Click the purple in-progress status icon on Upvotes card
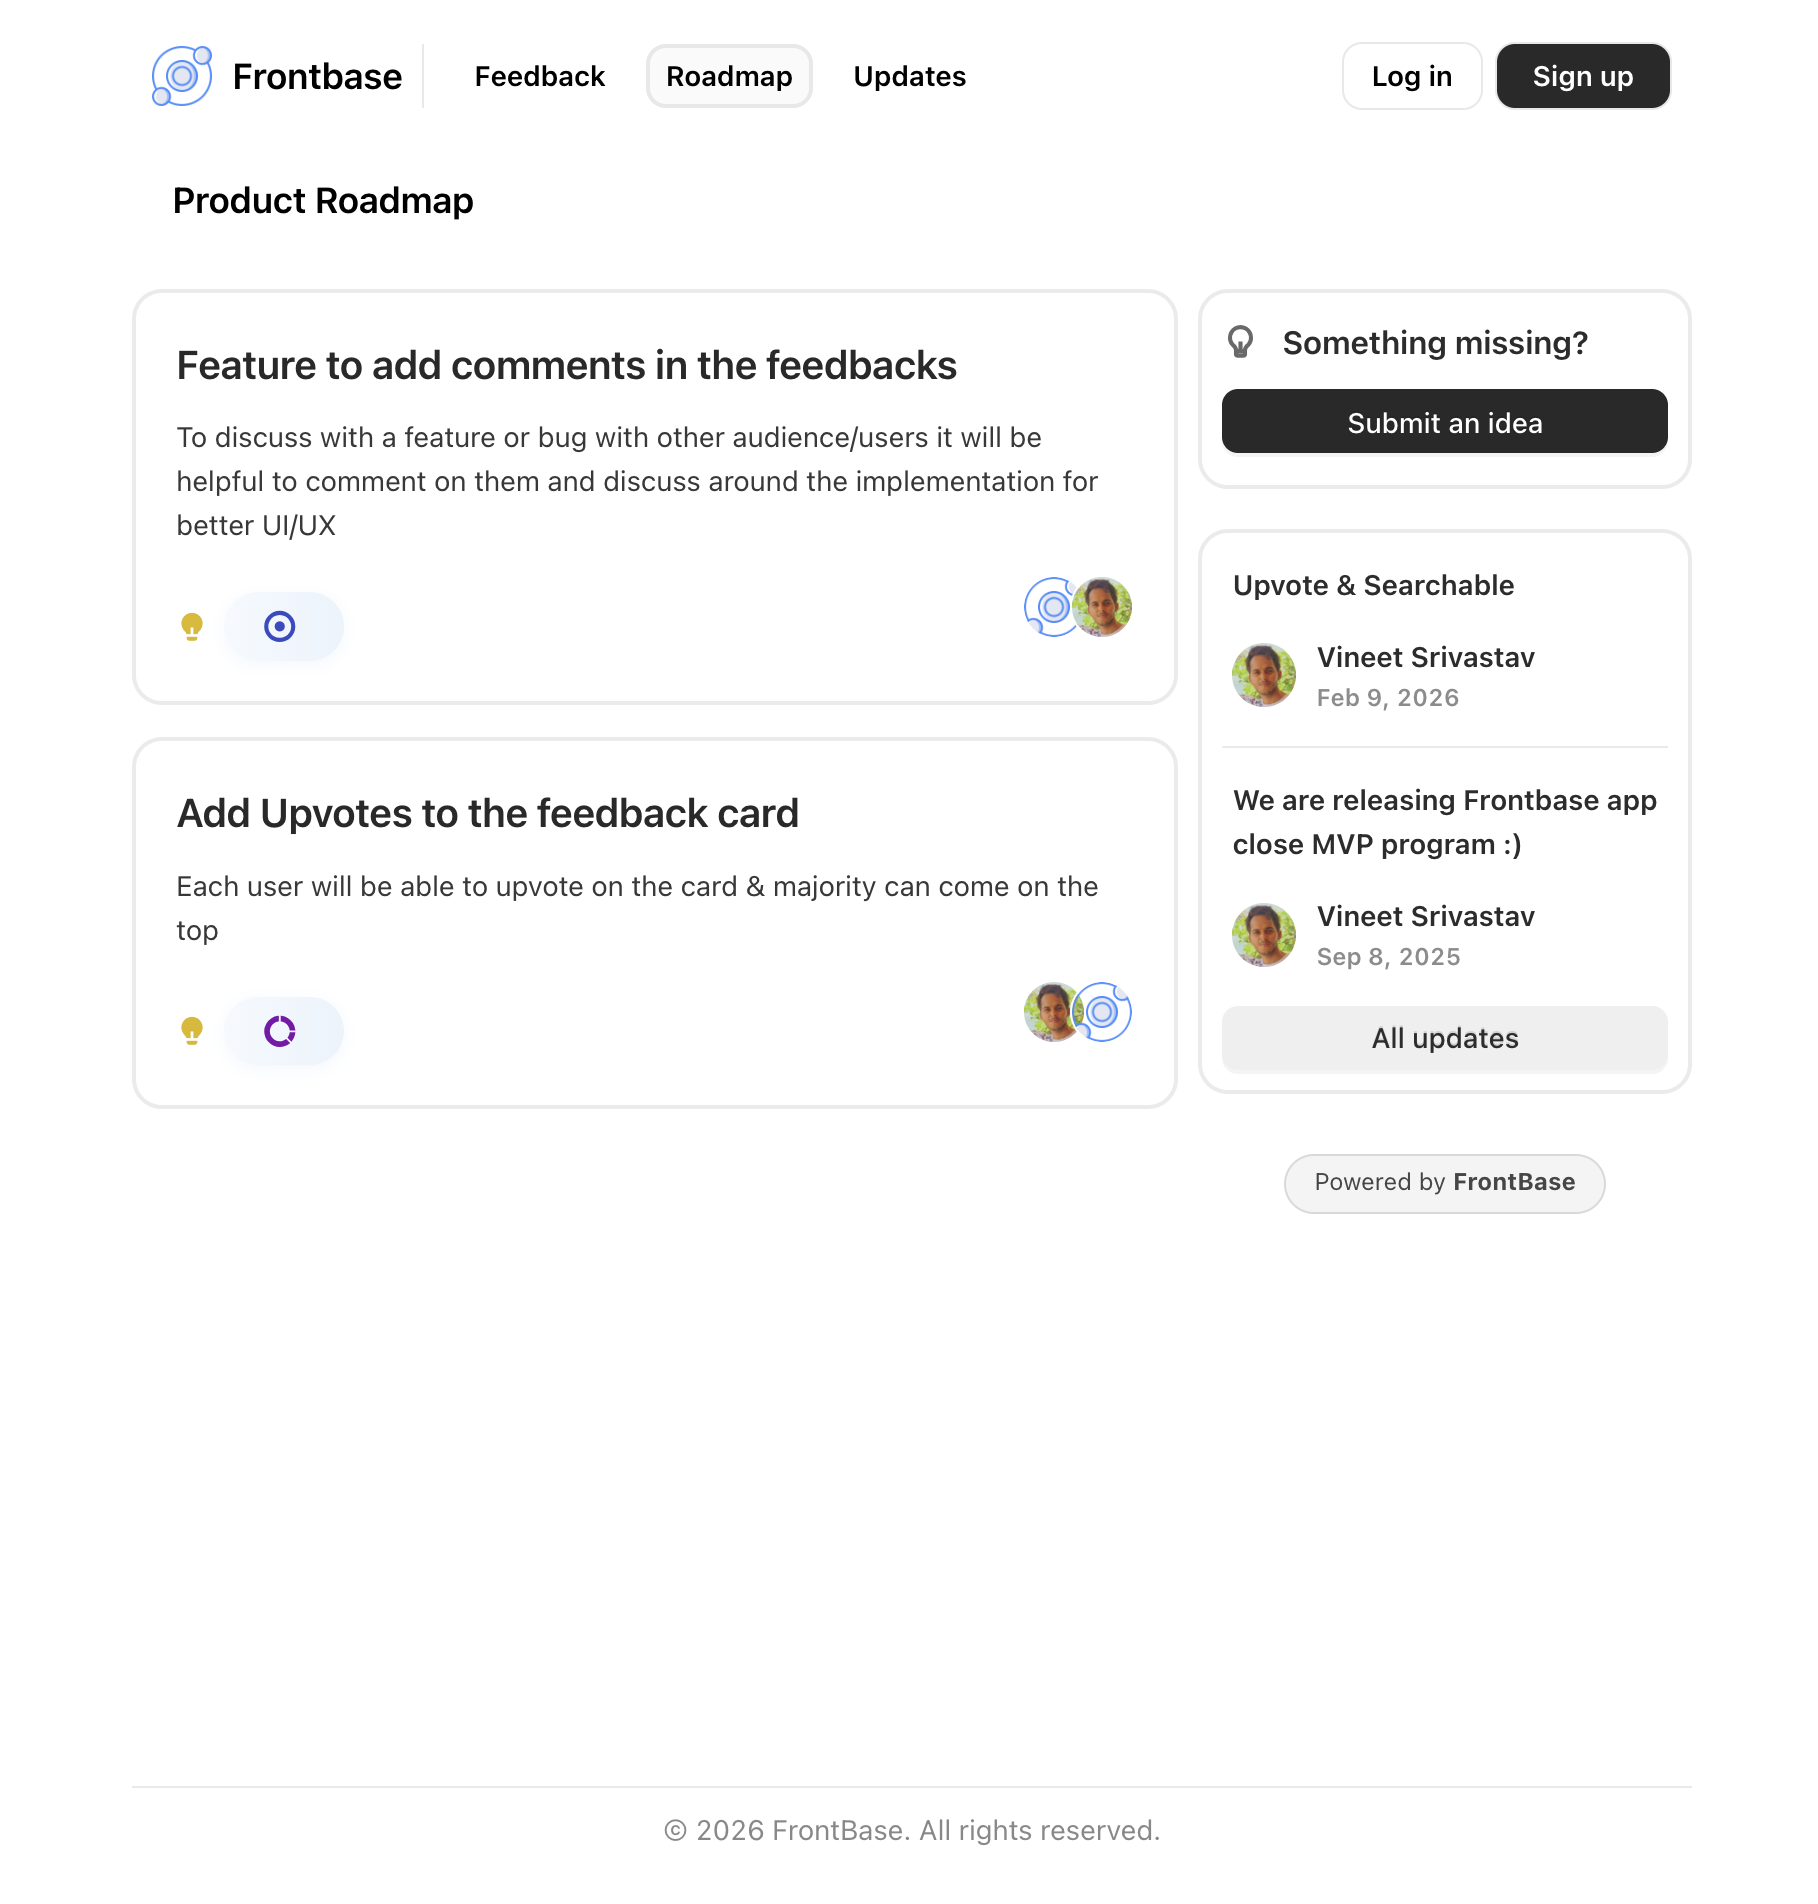The width and height of the screenshot is (1818, 1904). [x=281, y=1031]
